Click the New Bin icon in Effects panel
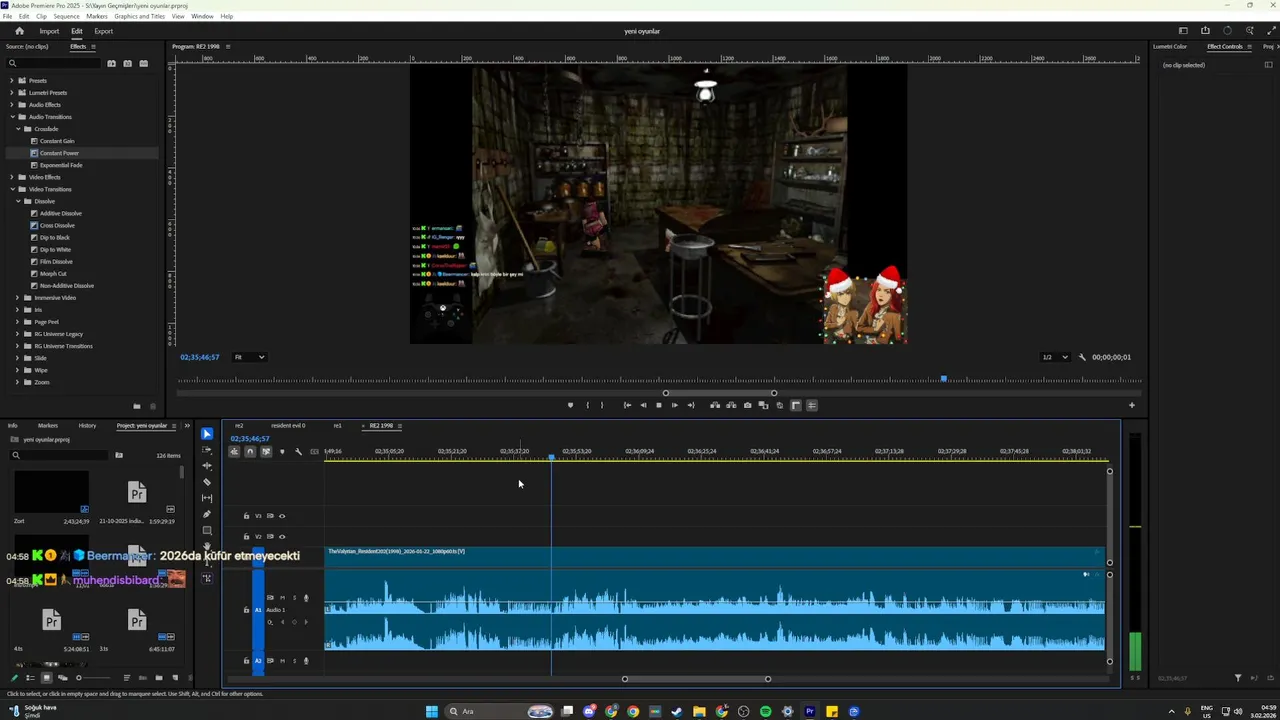This screenshot has height=720, width=1280. [x=137, y=406]
